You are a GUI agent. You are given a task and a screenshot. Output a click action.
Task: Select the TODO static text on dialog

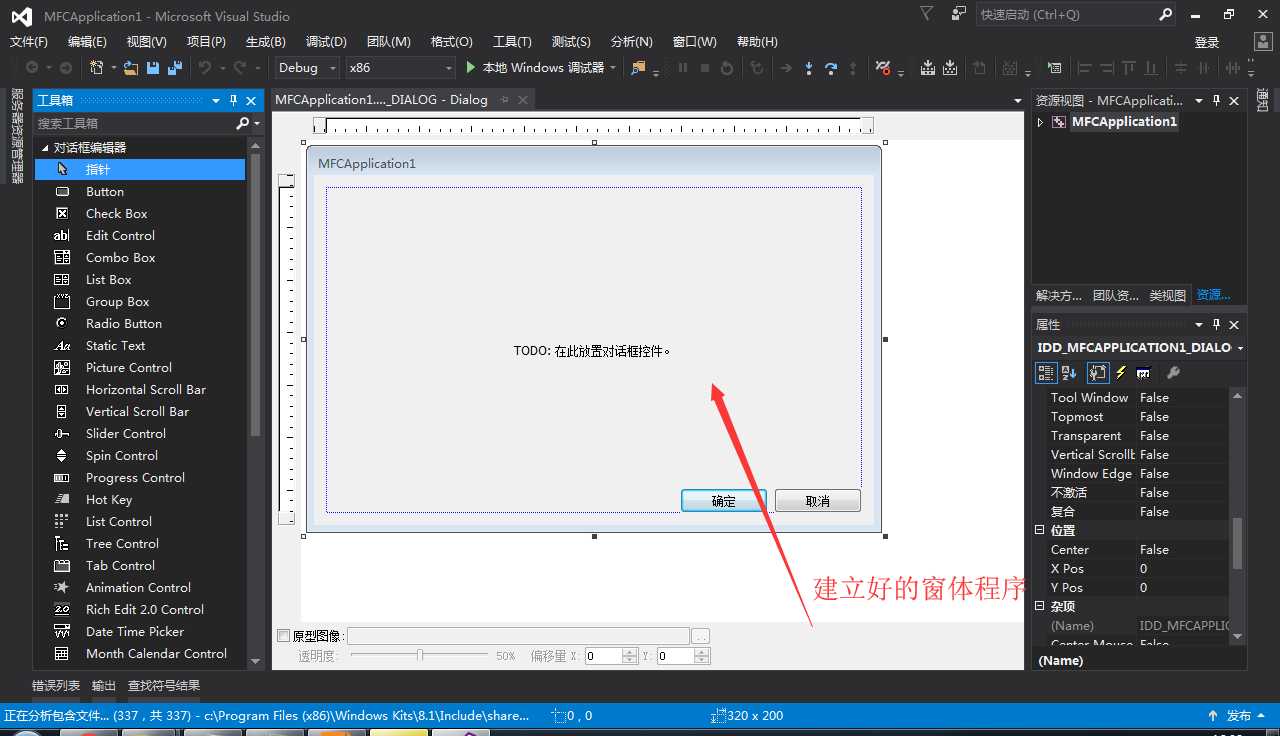[593, 351]
